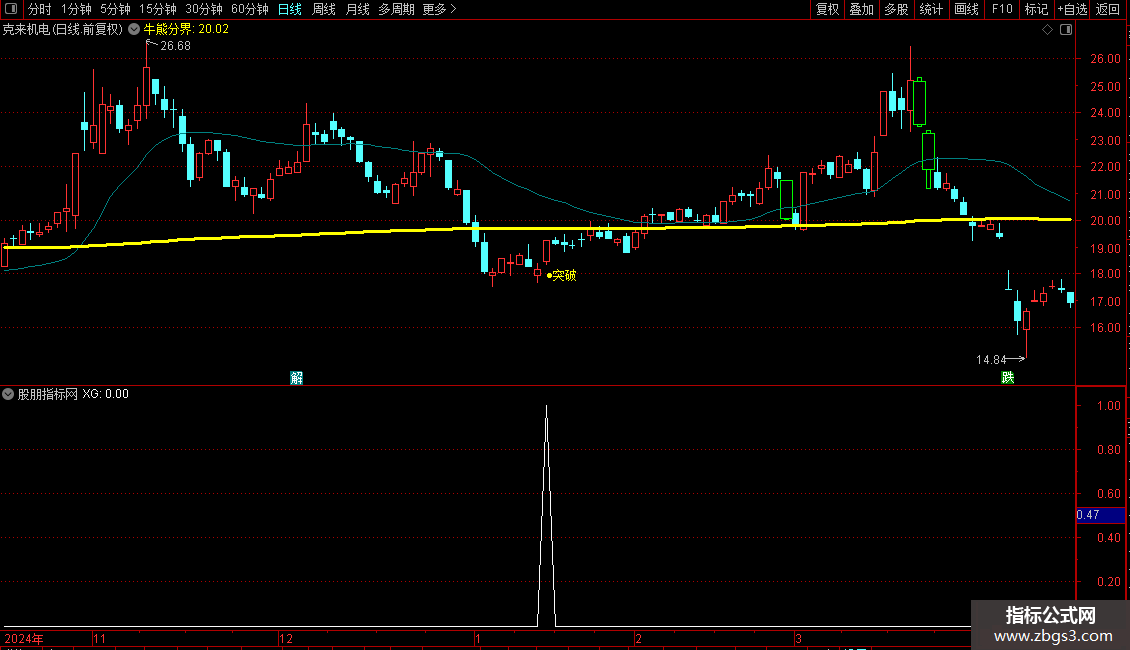Click the 跌 marker icon on chart
Viewport: 1130px width, 650px height.
(1007, 378)
